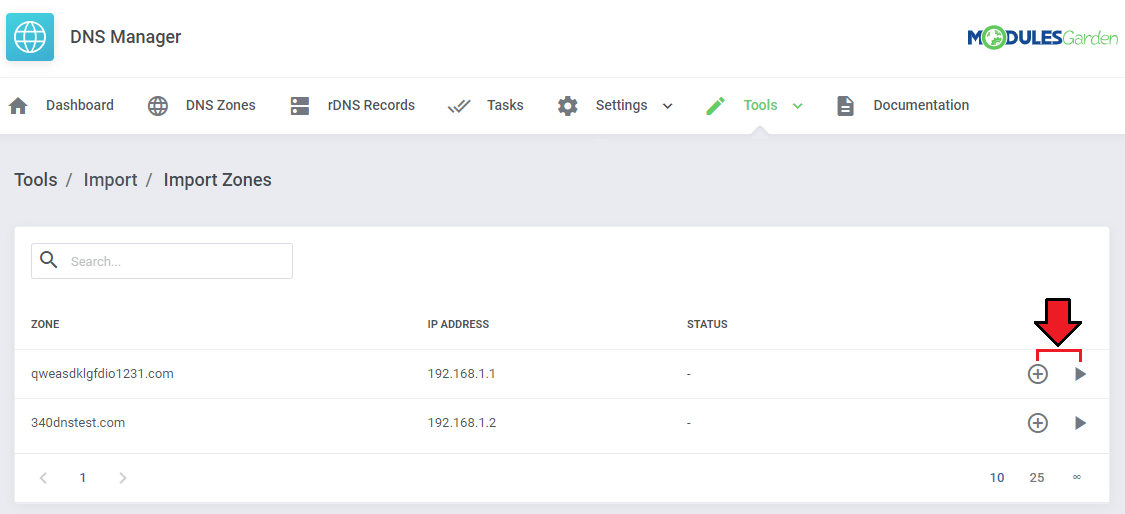Show unlimited entries per page
Screen dimensions: 1125x514
(x=1076, y=477)
